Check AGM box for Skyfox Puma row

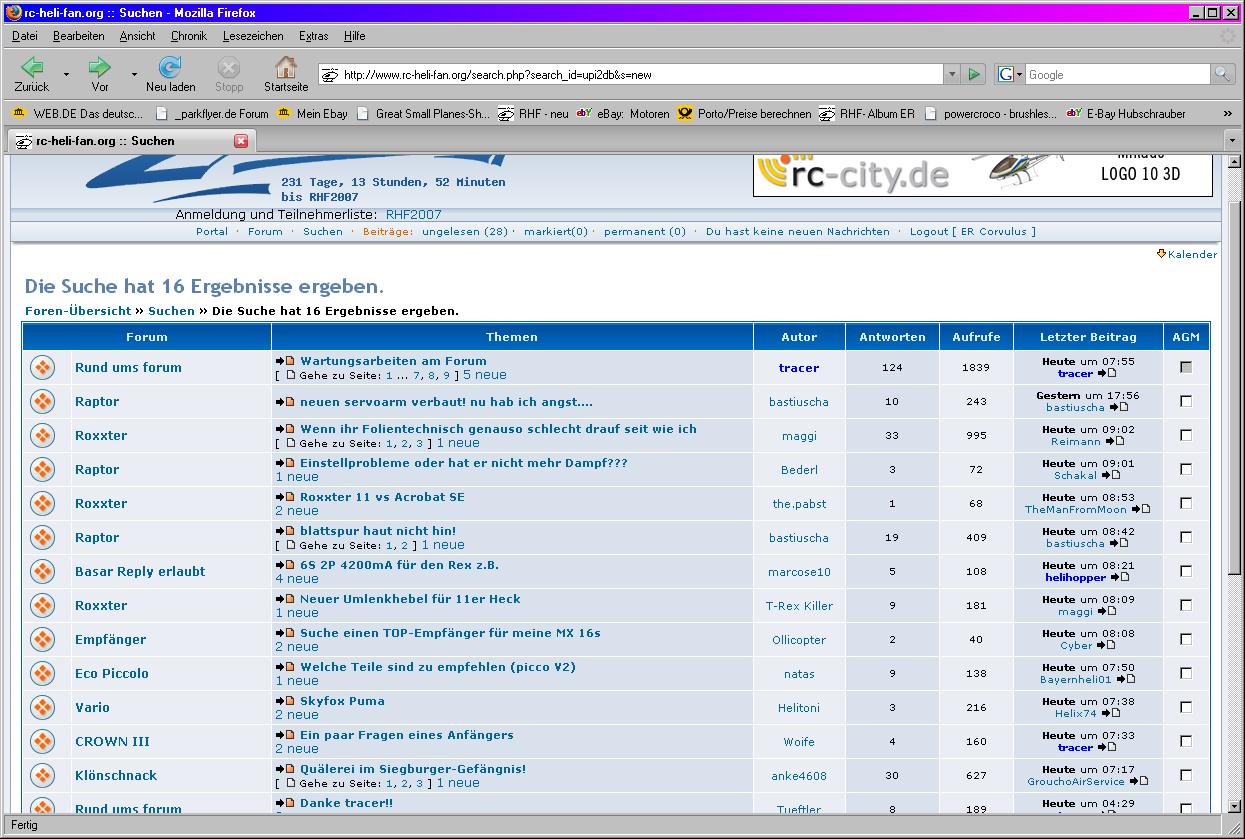tap(1186, 707)
